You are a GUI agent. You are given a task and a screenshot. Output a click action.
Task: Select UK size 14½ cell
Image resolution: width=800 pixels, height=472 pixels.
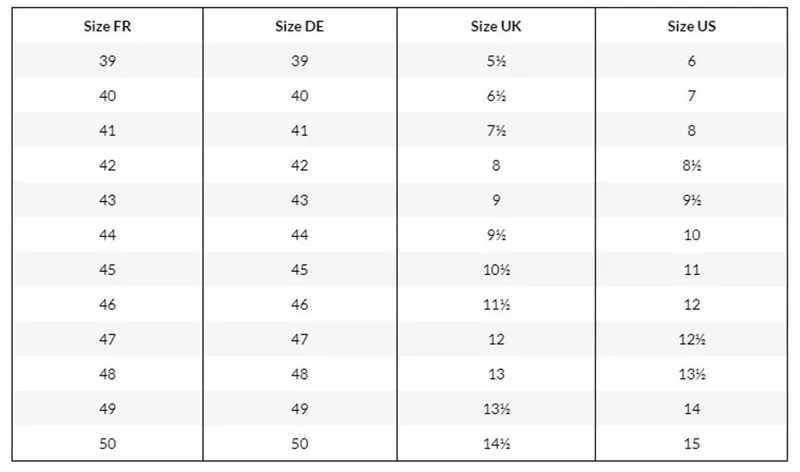click(x=496, y=443)
